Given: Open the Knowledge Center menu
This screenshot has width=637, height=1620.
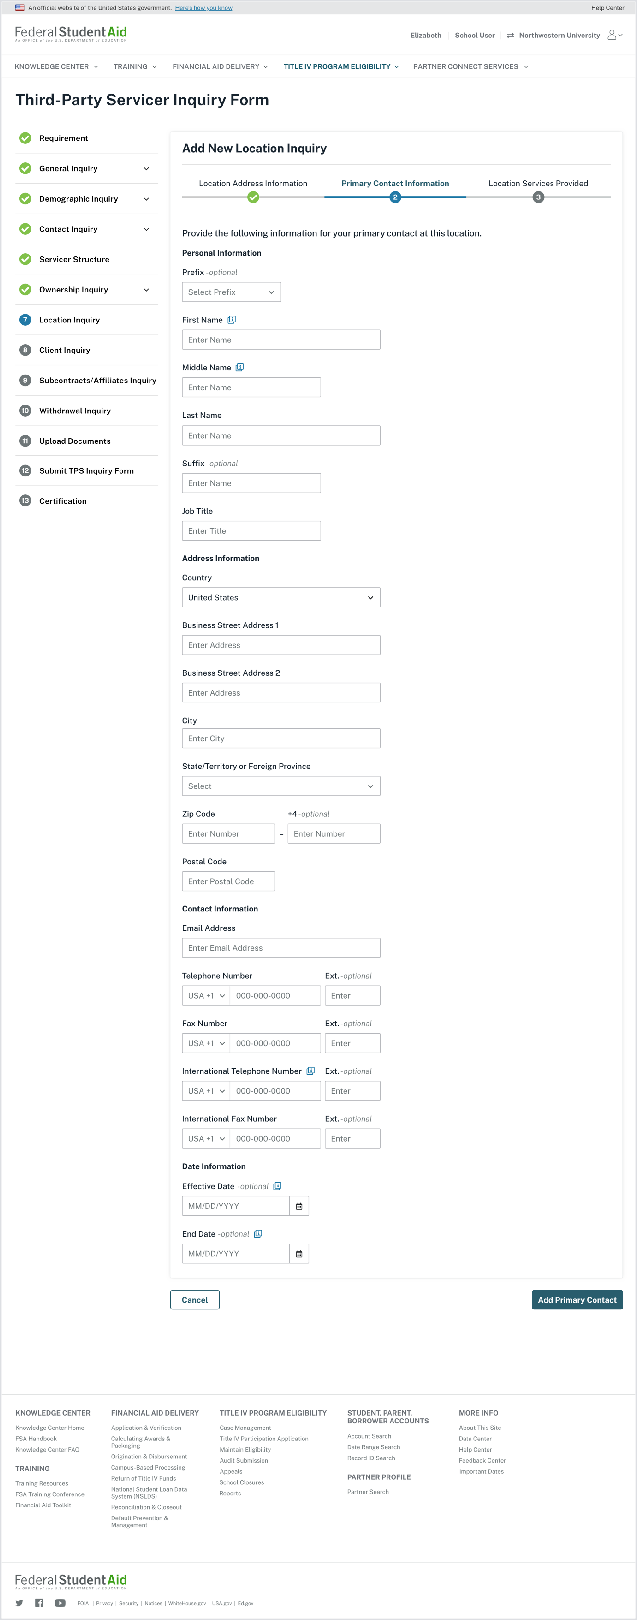Looking at the screenshot, I should click(x=57, y=67).
